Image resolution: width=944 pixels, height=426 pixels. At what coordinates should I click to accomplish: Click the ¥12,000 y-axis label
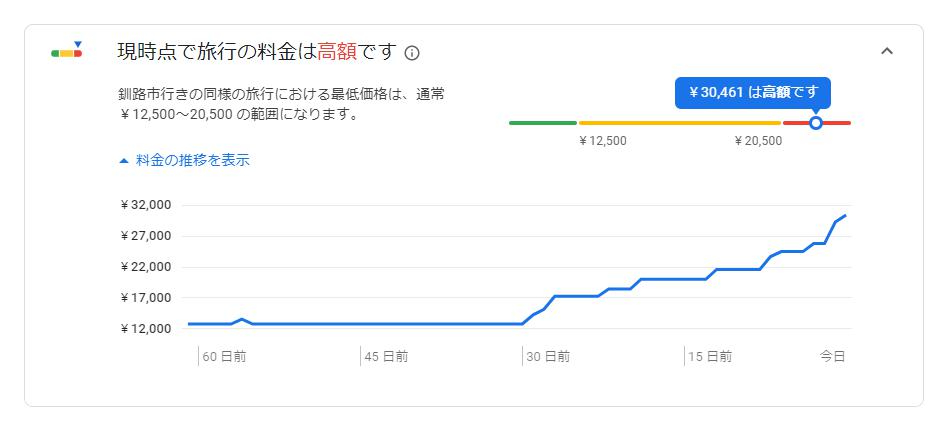tap(146, 329)
